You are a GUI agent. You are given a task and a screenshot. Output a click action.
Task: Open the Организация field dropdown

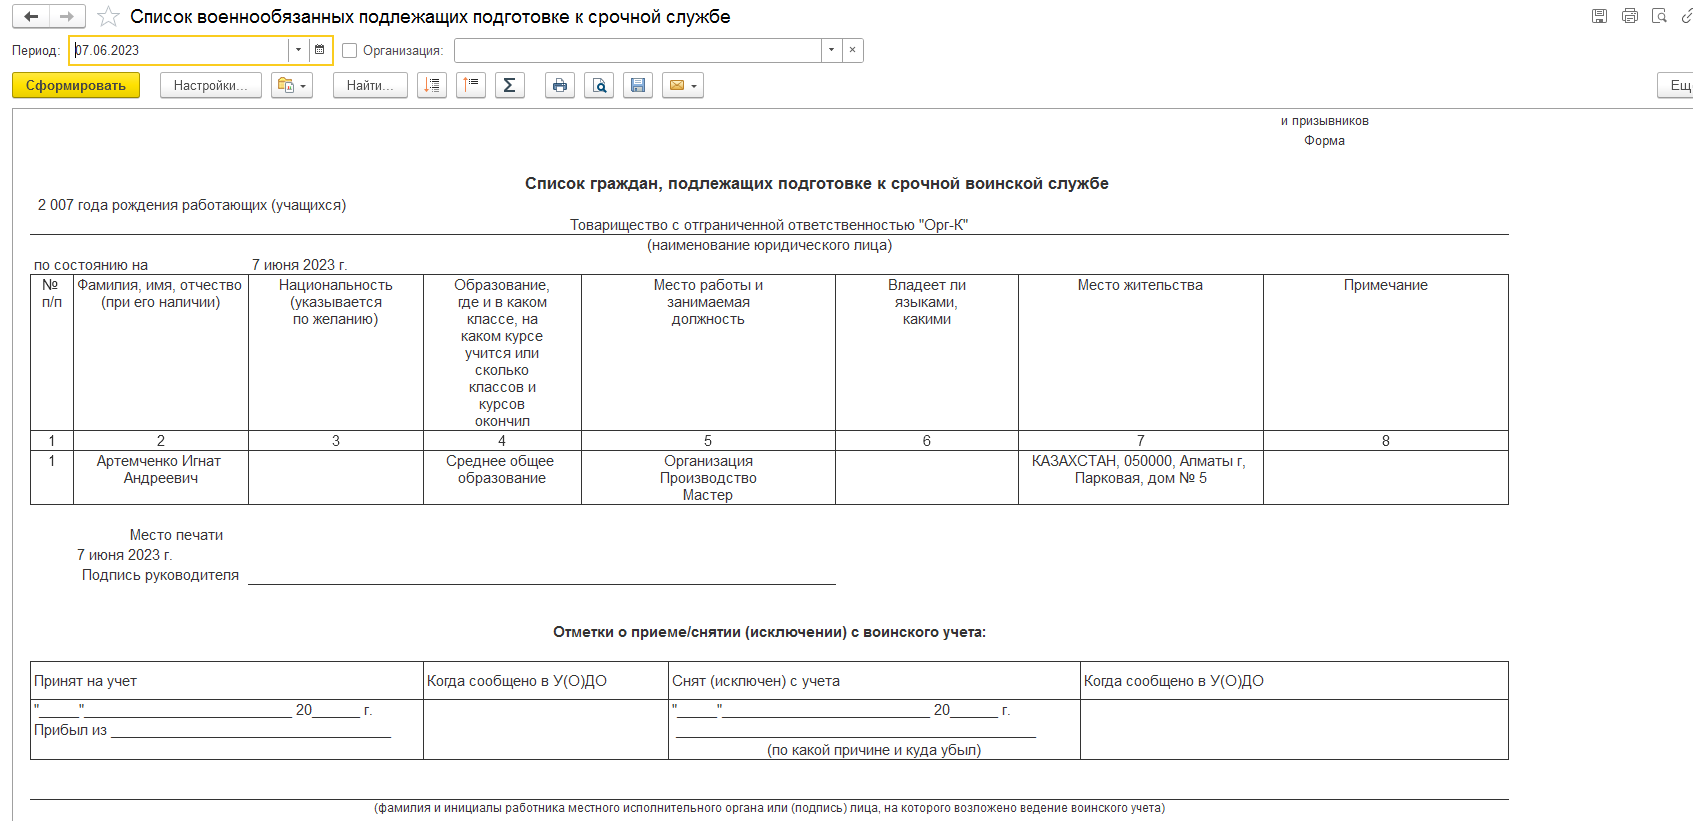831,50
